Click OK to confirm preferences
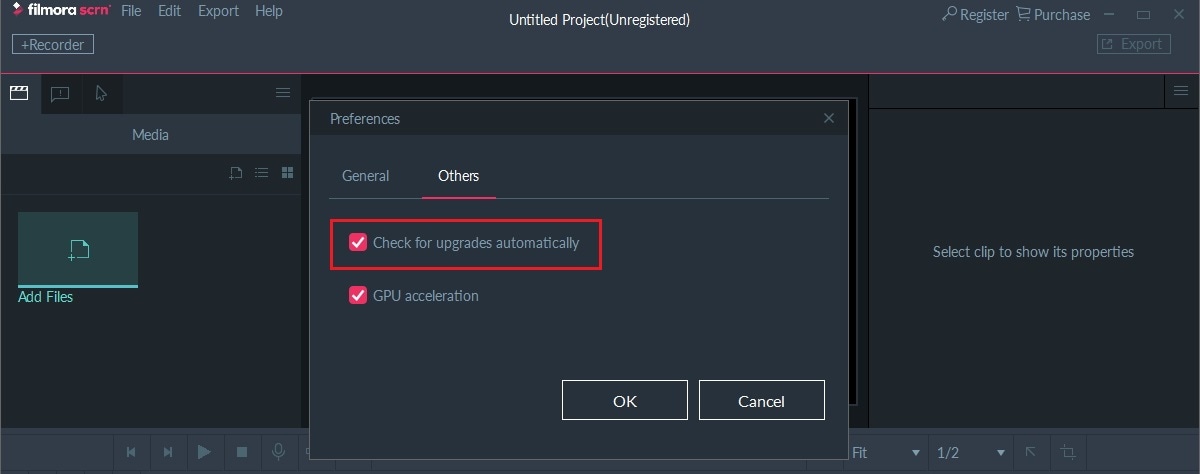This screenshot has width=1200, height=474. tap(624, 400)
